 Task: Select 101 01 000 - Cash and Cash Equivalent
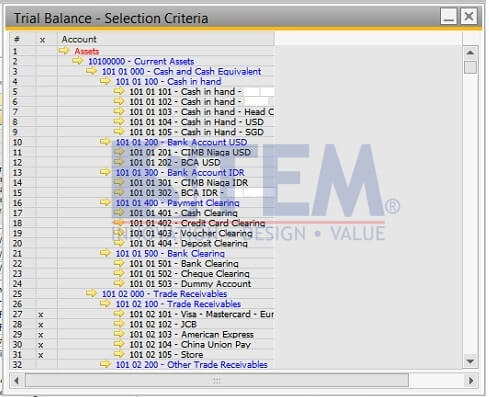(181, 71)
